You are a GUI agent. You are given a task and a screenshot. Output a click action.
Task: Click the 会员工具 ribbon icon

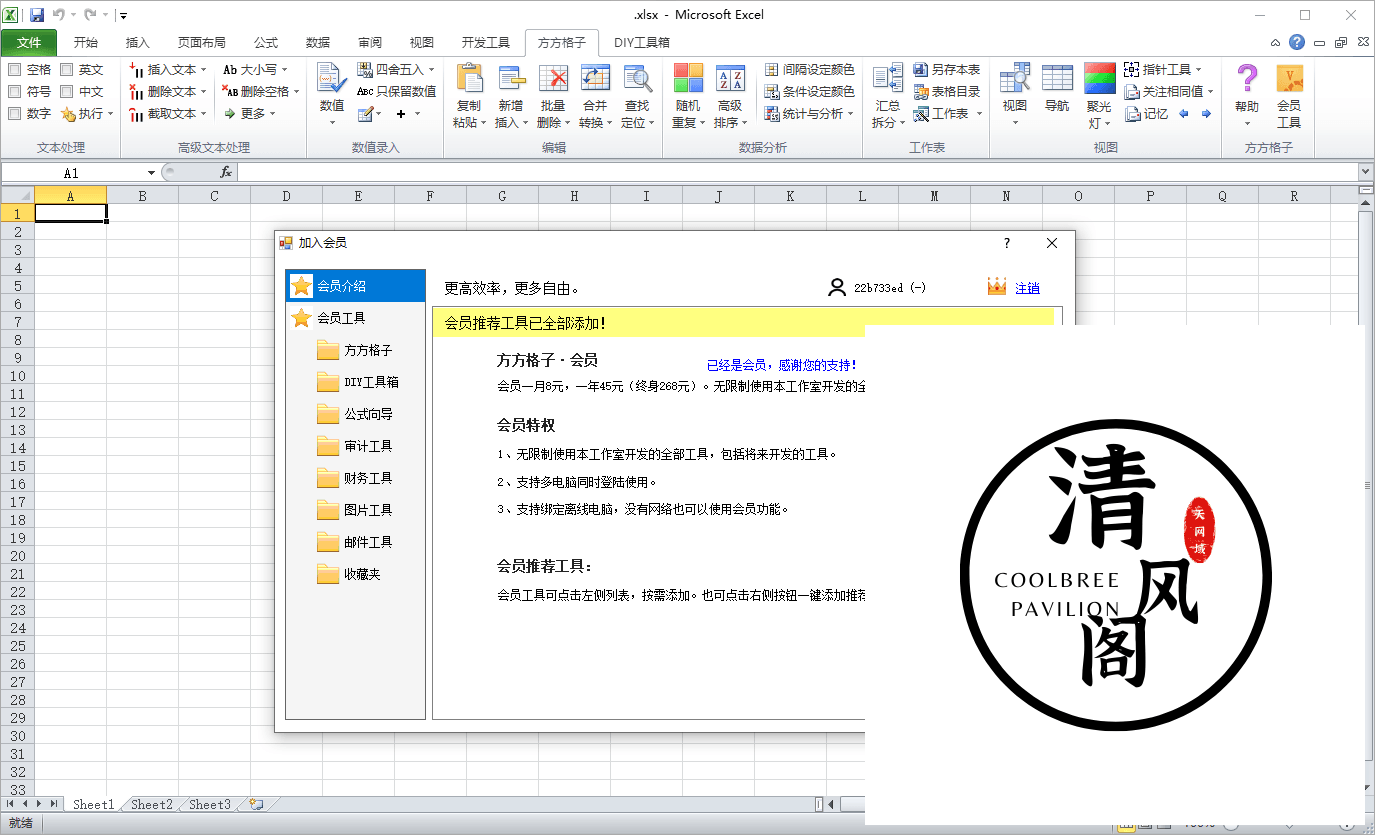(1289, 79)
